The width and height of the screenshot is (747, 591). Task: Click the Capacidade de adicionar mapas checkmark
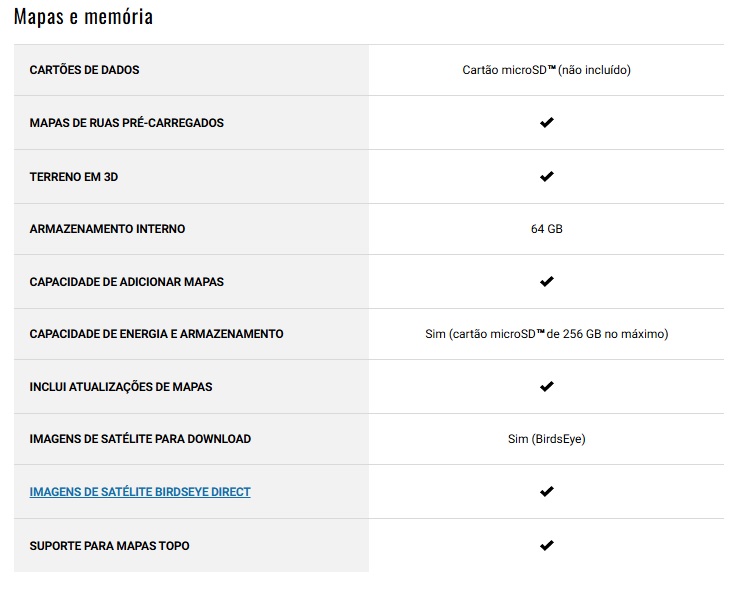546,282
